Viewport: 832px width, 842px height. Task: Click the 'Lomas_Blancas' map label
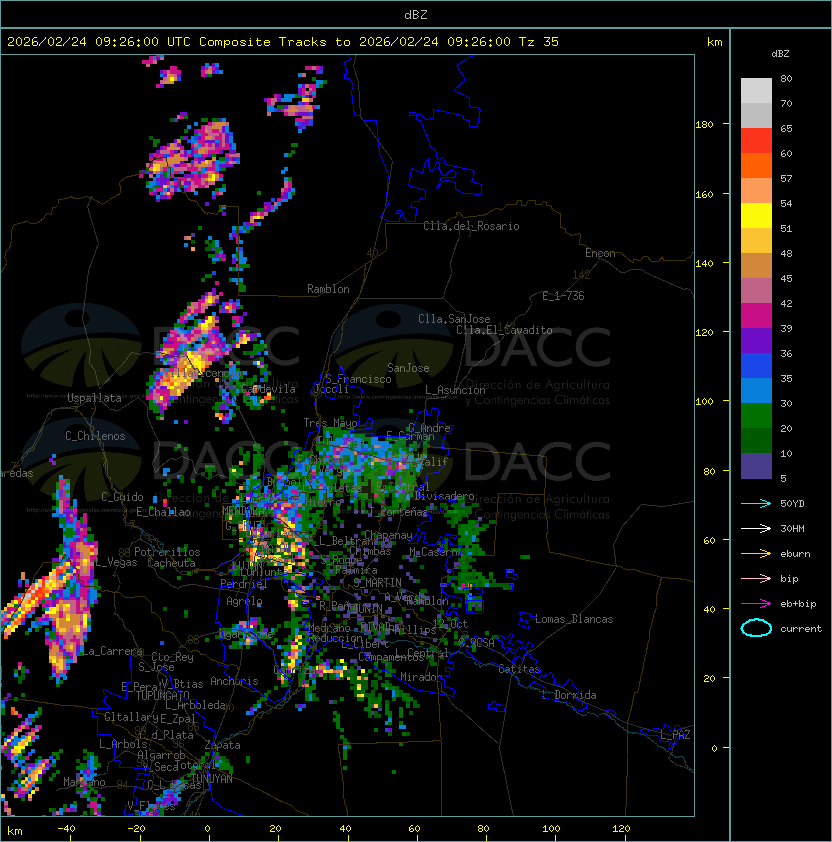tap(574, 619)
